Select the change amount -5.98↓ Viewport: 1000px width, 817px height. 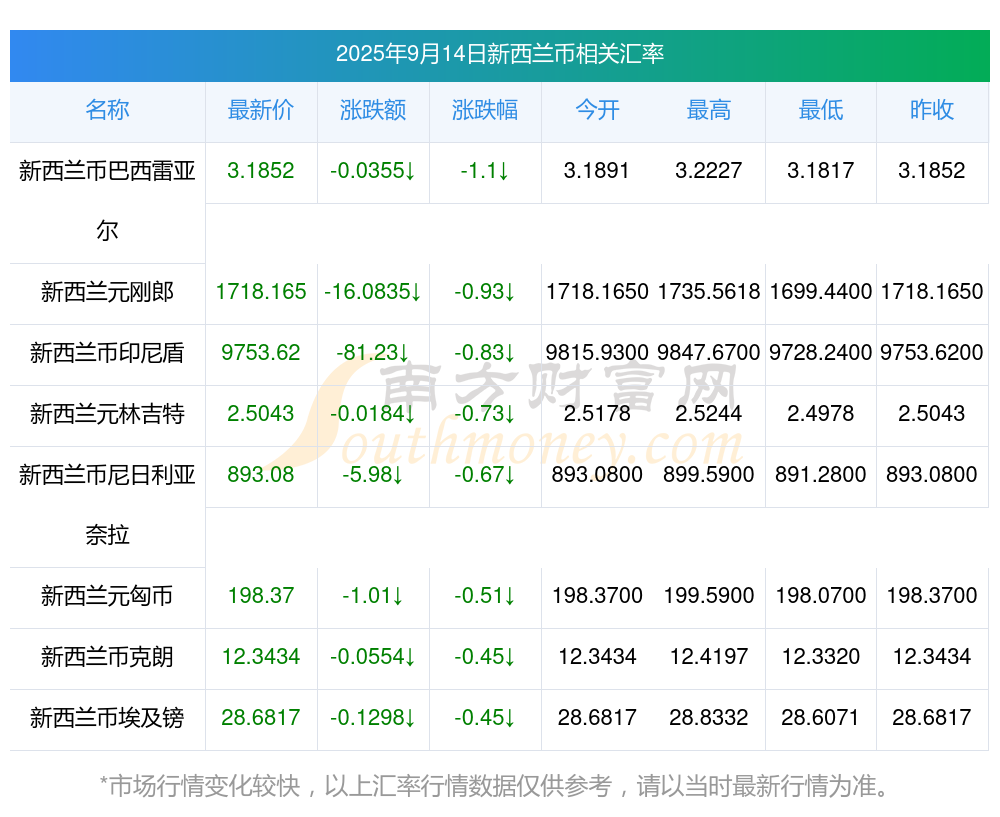click(x=373, y=474)
